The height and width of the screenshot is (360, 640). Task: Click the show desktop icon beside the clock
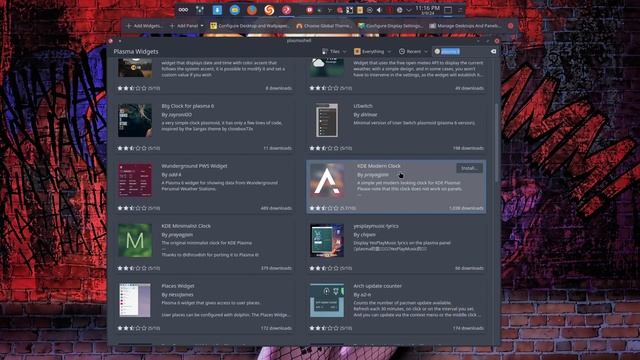click(448, 10)
